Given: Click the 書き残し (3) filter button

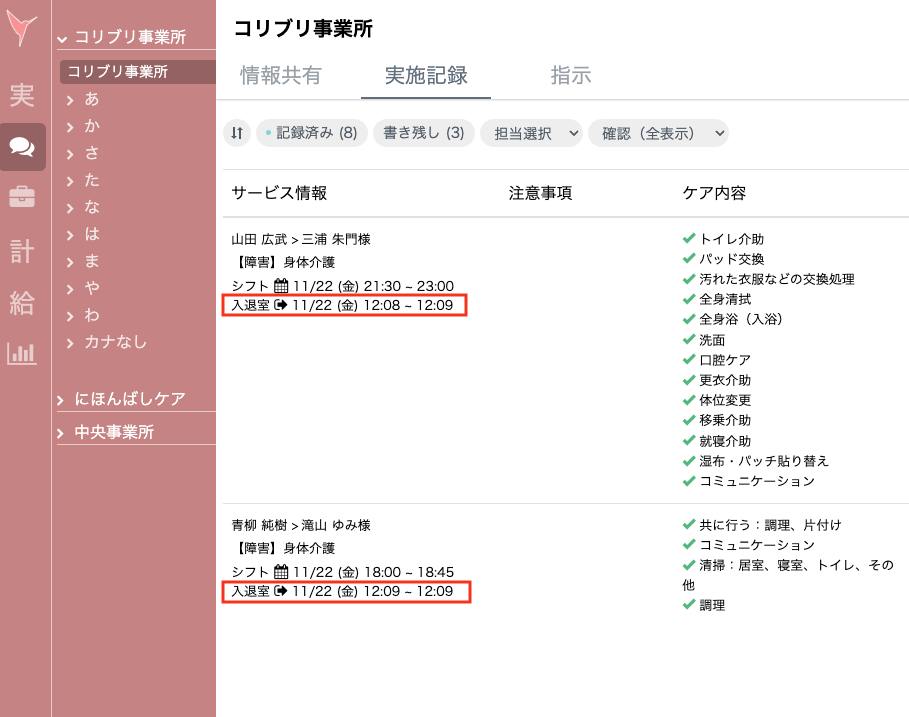Looking at the screenshot, I should [x=424, y=133].
